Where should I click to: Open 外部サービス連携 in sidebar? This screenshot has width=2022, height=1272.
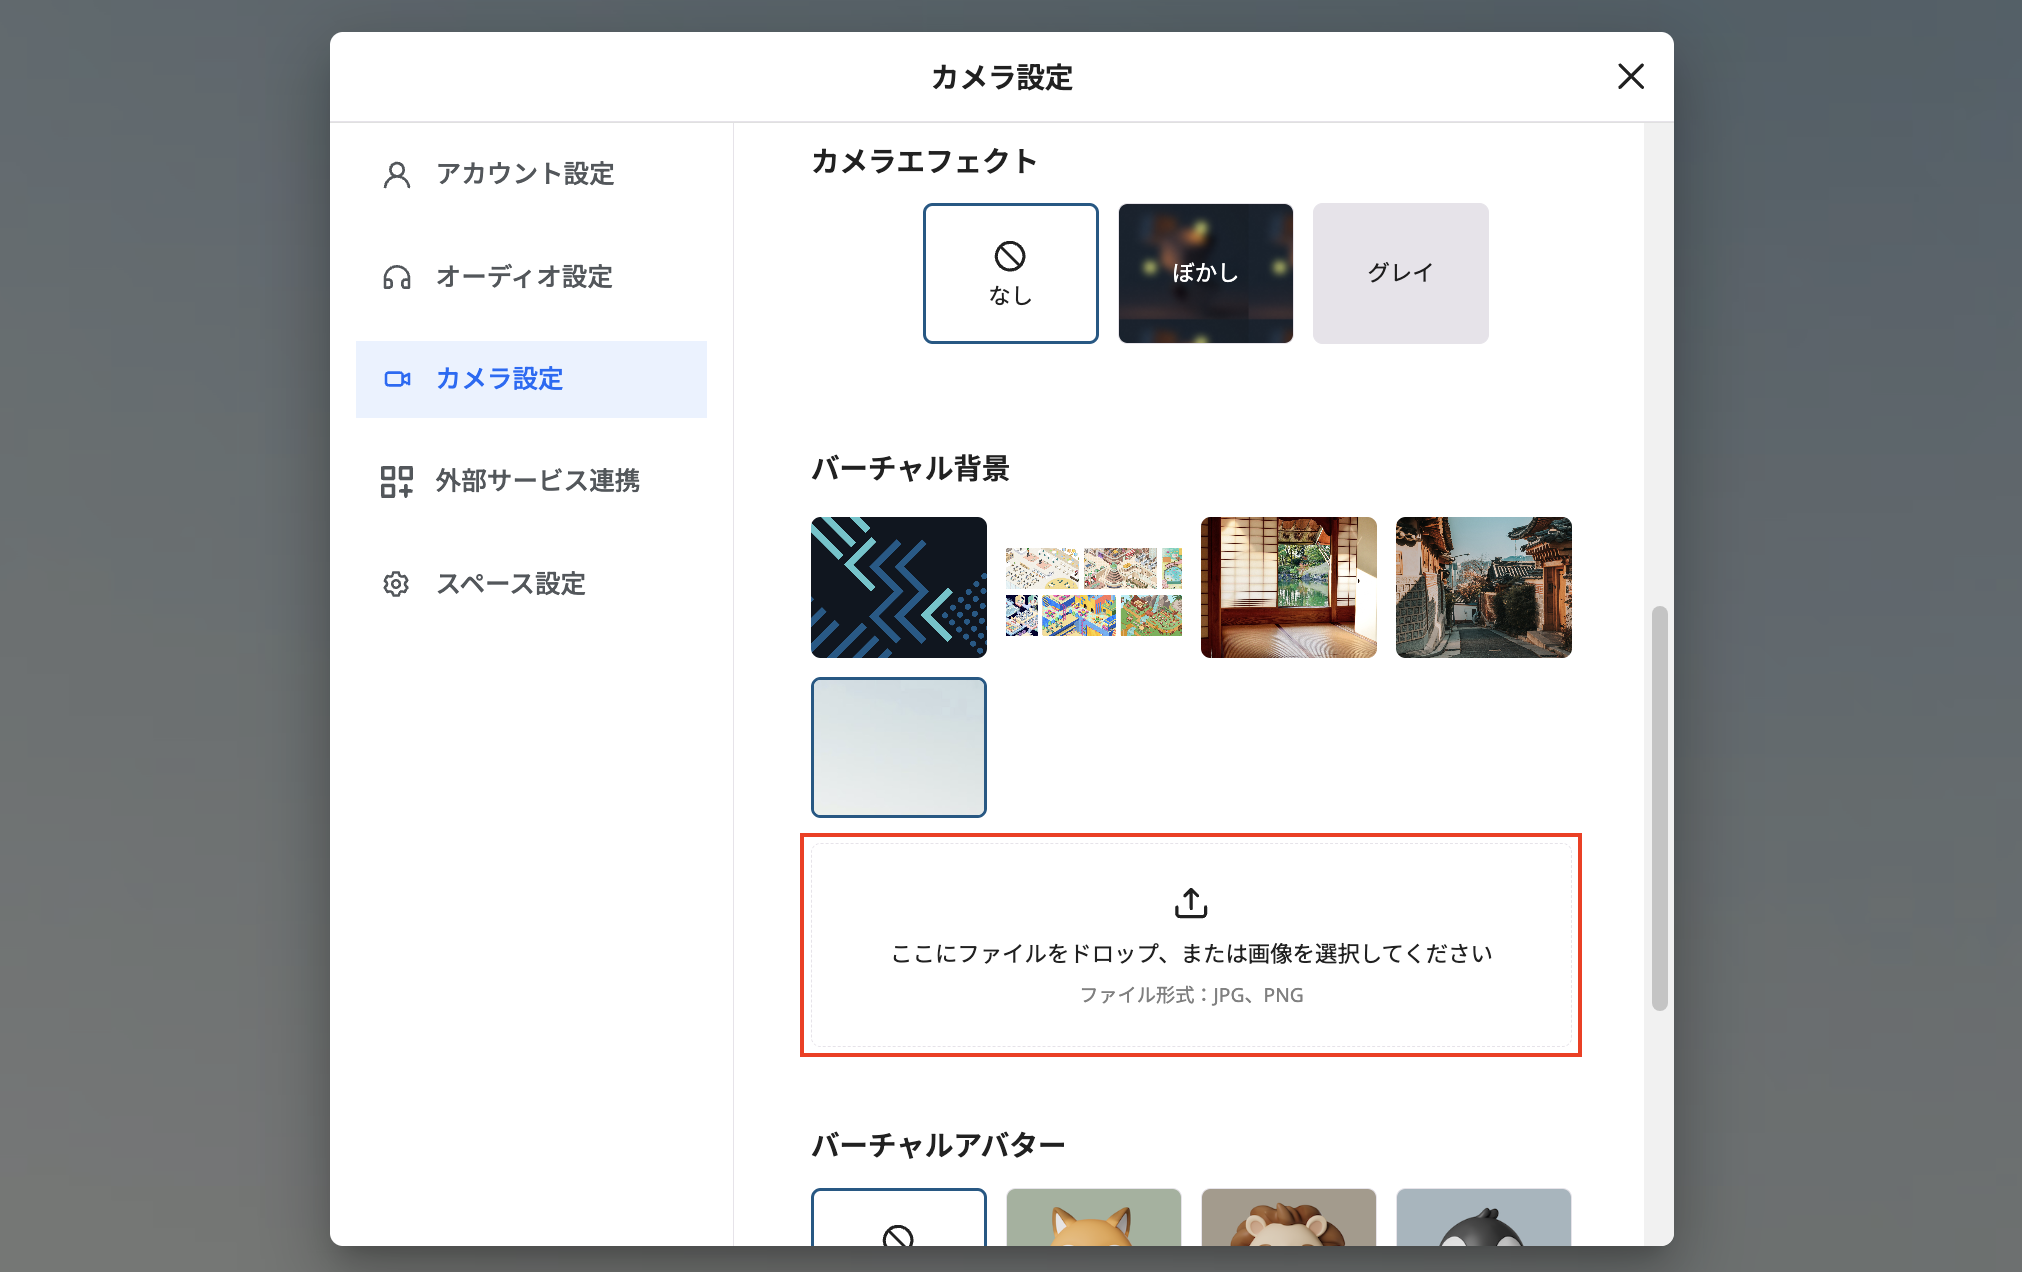point(531,481)
